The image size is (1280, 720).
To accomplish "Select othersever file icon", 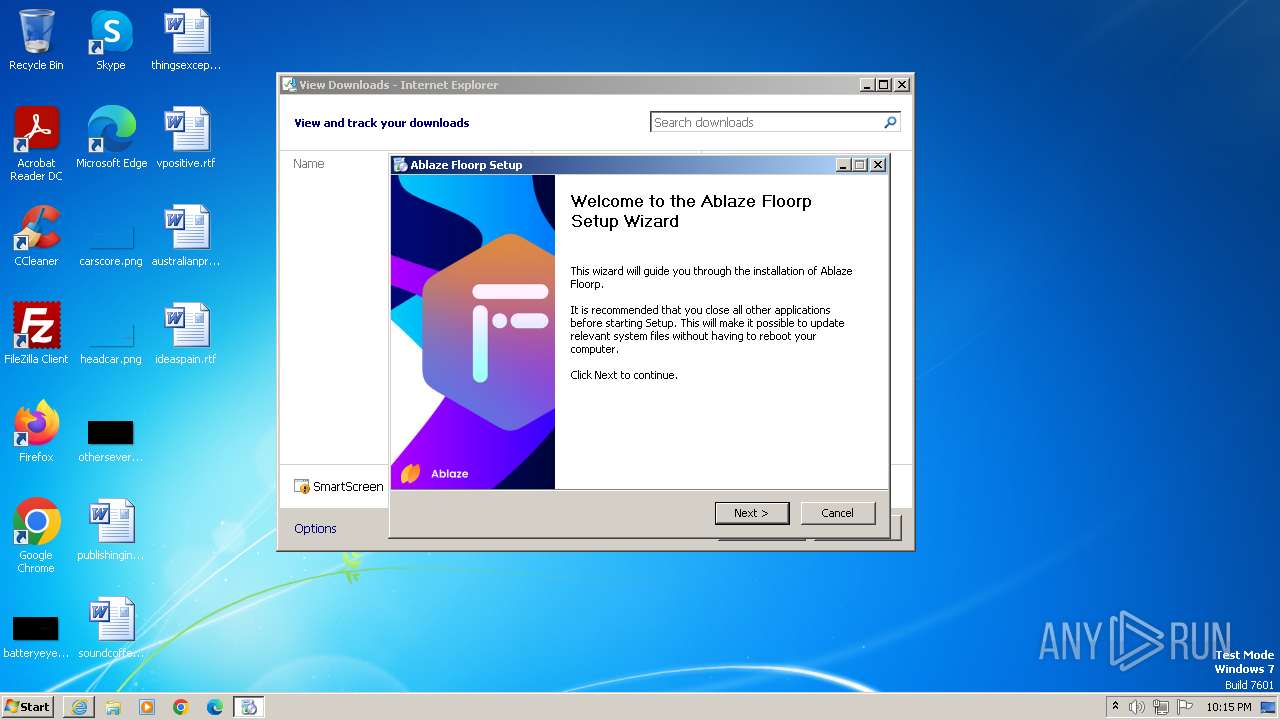I will click(111, 432).
